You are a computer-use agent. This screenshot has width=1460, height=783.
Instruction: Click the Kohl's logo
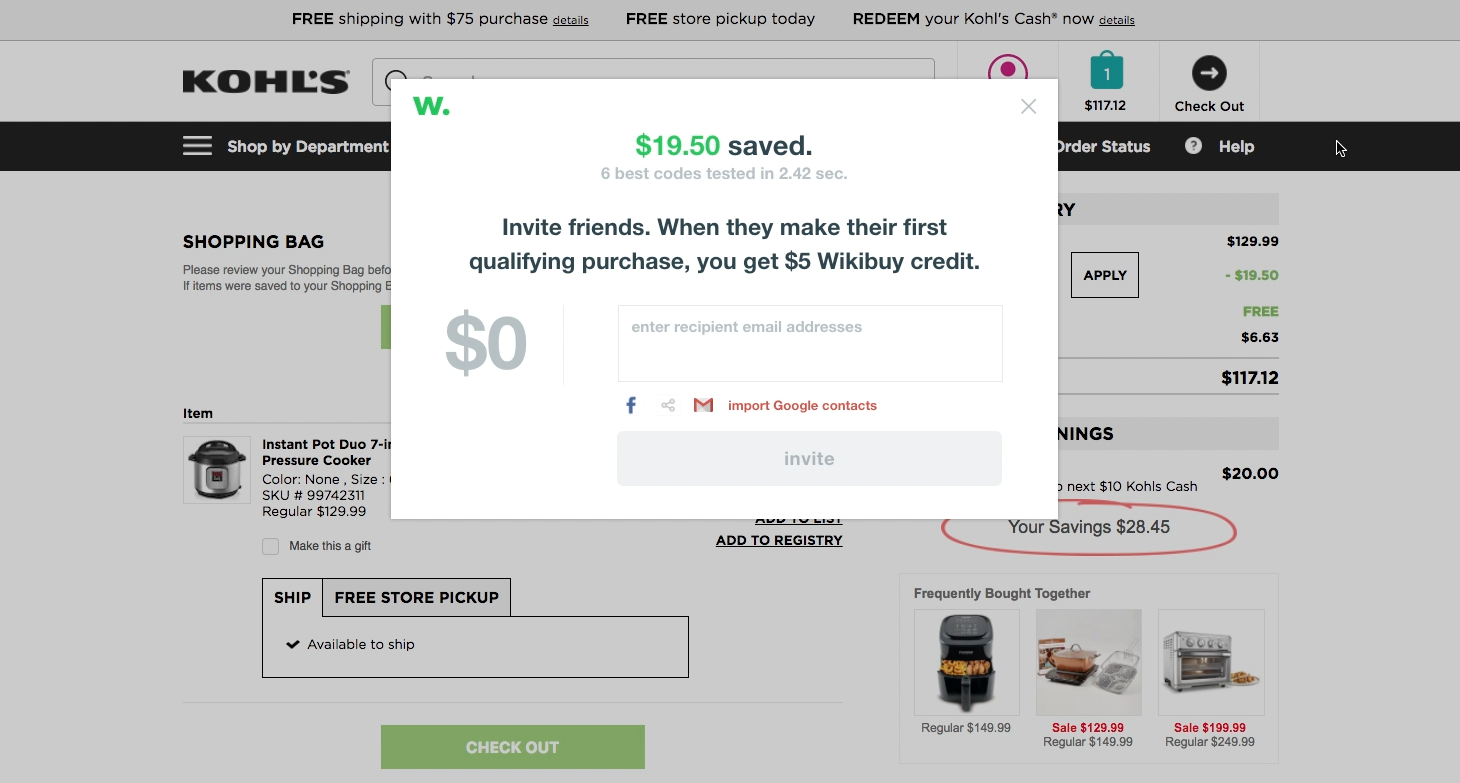coord(266,81)
